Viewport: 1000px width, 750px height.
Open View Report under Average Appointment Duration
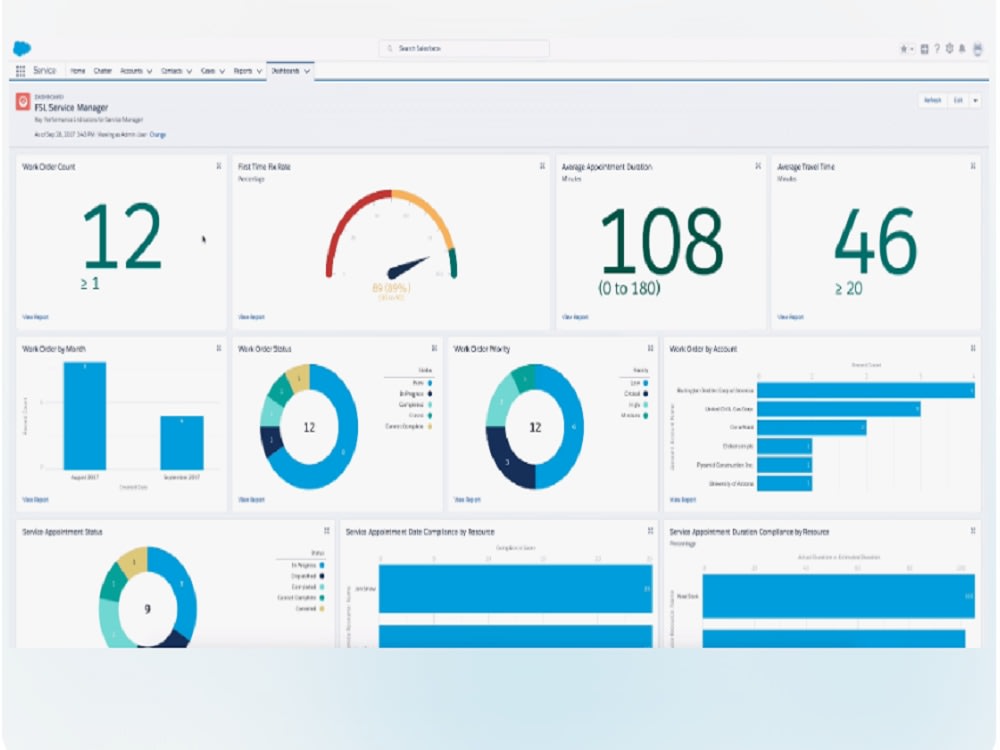click(x=575, y=317)
